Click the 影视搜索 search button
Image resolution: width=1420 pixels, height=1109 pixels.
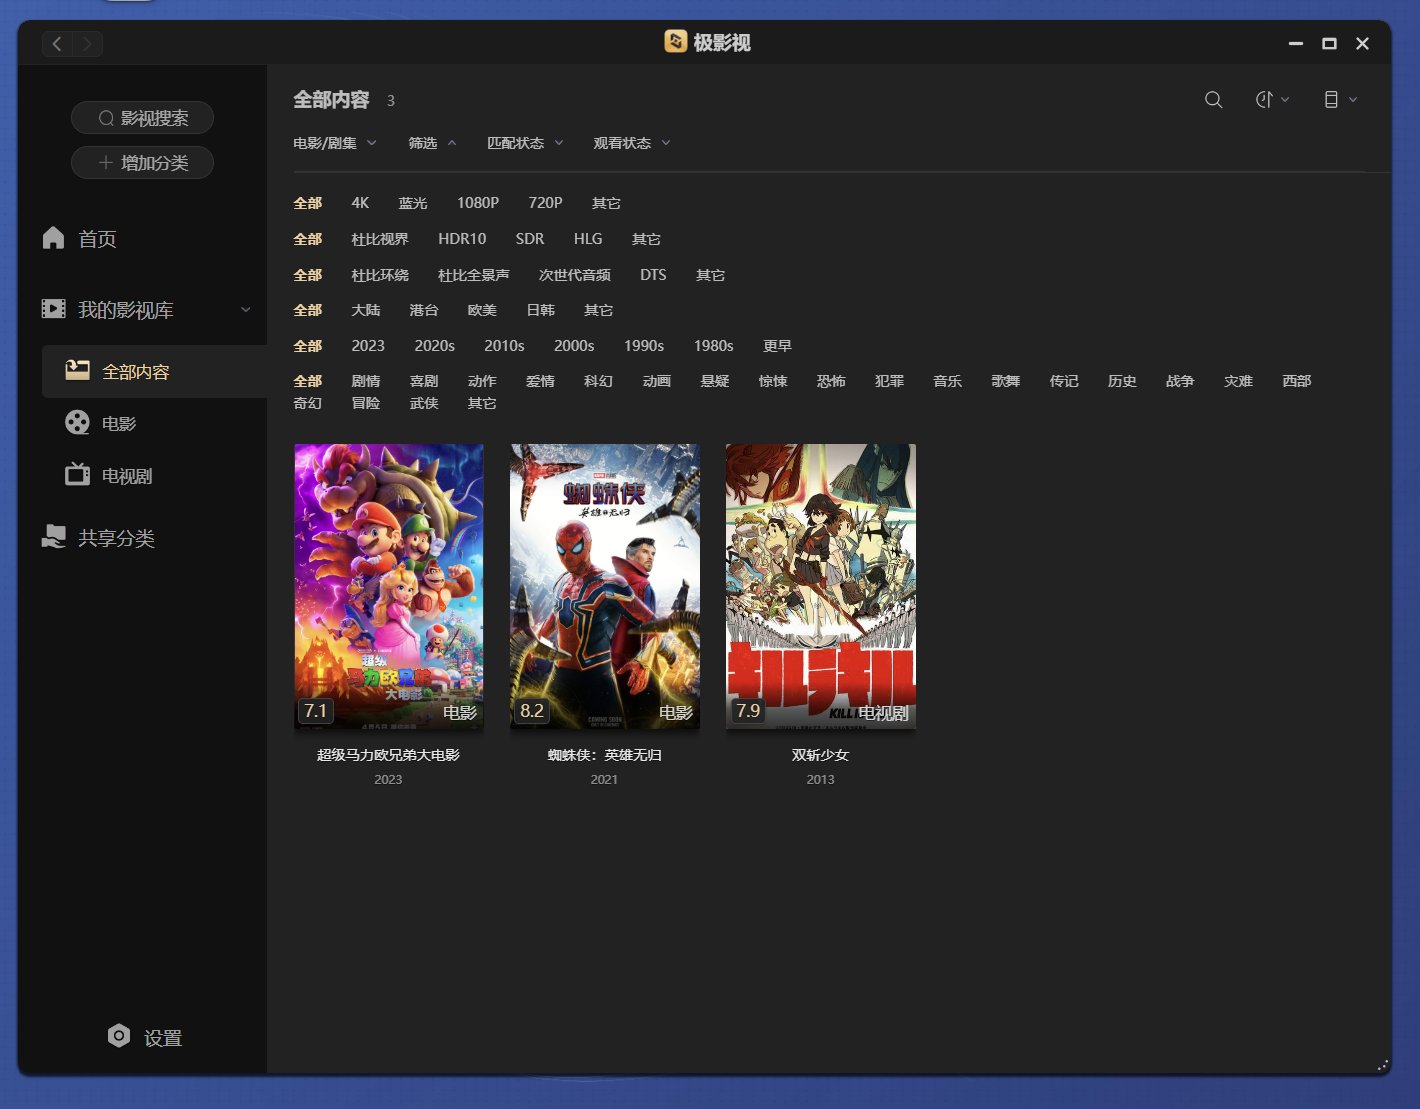[142, 118]
